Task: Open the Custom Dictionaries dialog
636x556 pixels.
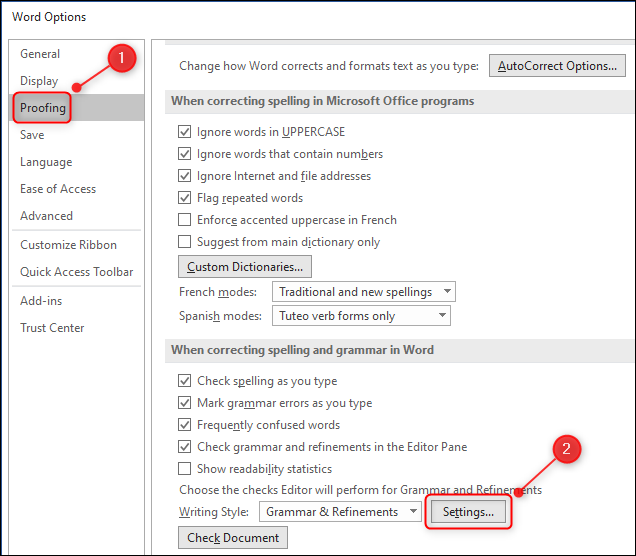Action: (245, 266)
